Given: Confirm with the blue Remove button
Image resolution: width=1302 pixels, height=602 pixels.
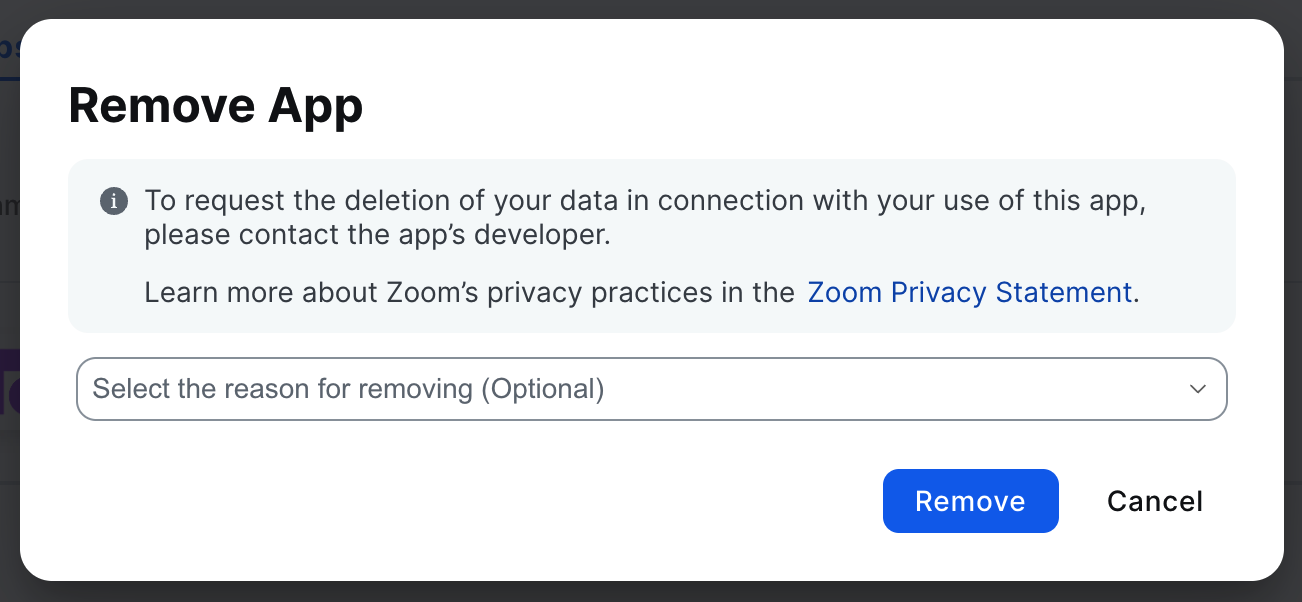Looking at the screenshot, I should [970, 501].
